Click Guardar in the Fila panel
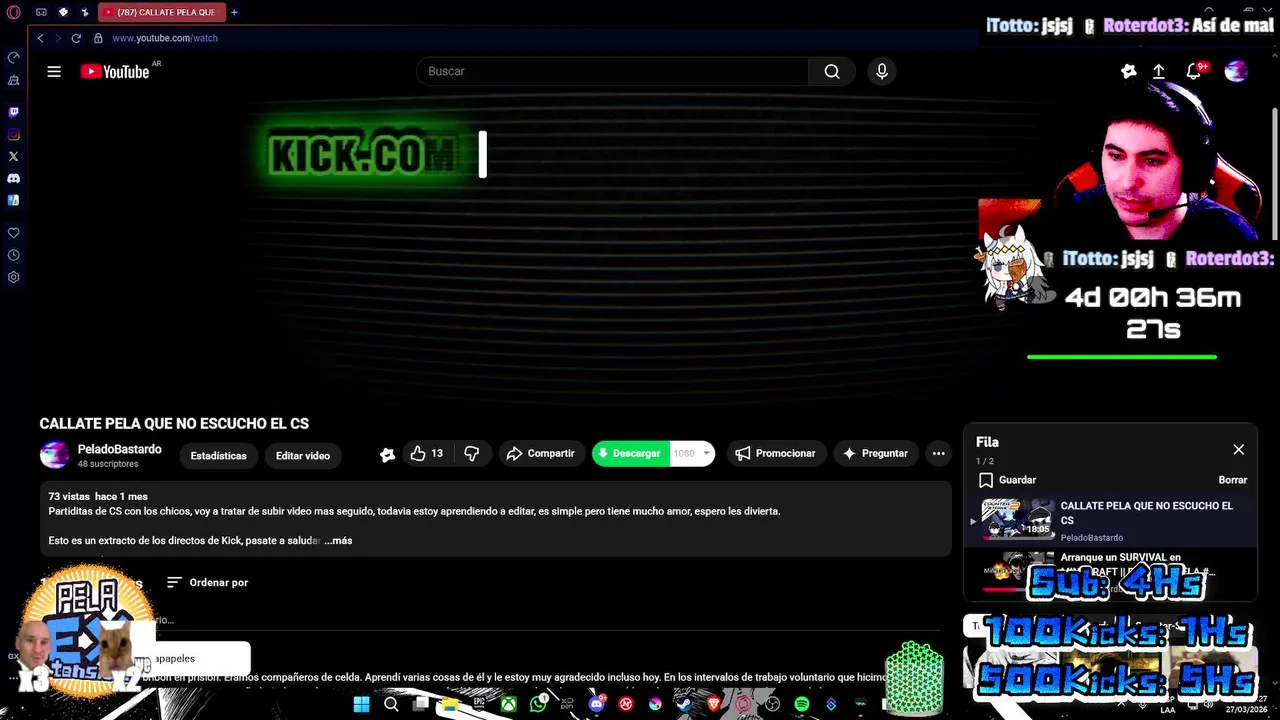 [x=1007, y=480]
